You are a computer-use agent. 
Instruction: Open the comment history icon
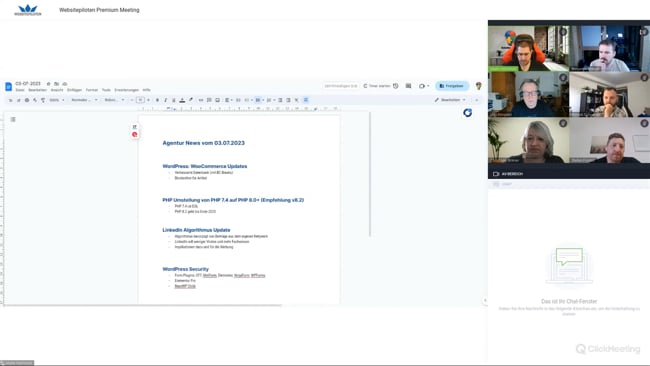pos(408,86)
